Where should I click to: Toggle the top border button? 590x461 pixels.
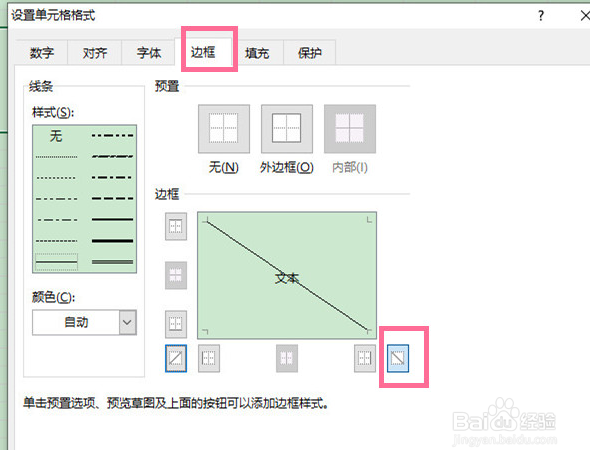(176, 227)
